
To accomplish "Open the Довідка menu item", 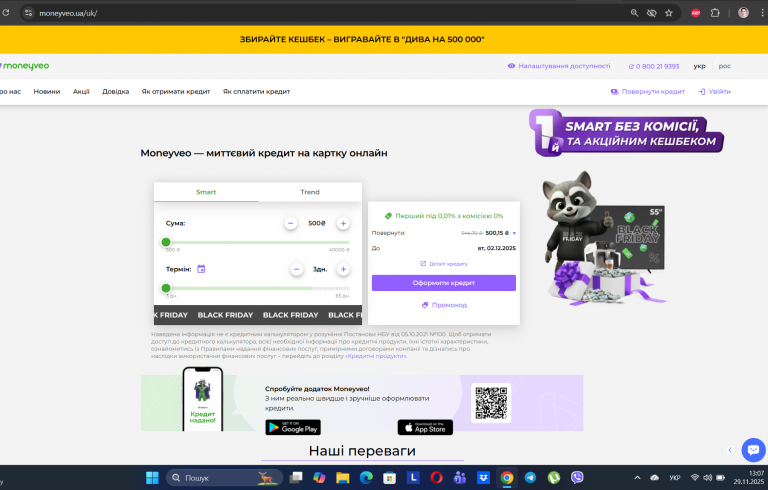I will click(116, 92).
